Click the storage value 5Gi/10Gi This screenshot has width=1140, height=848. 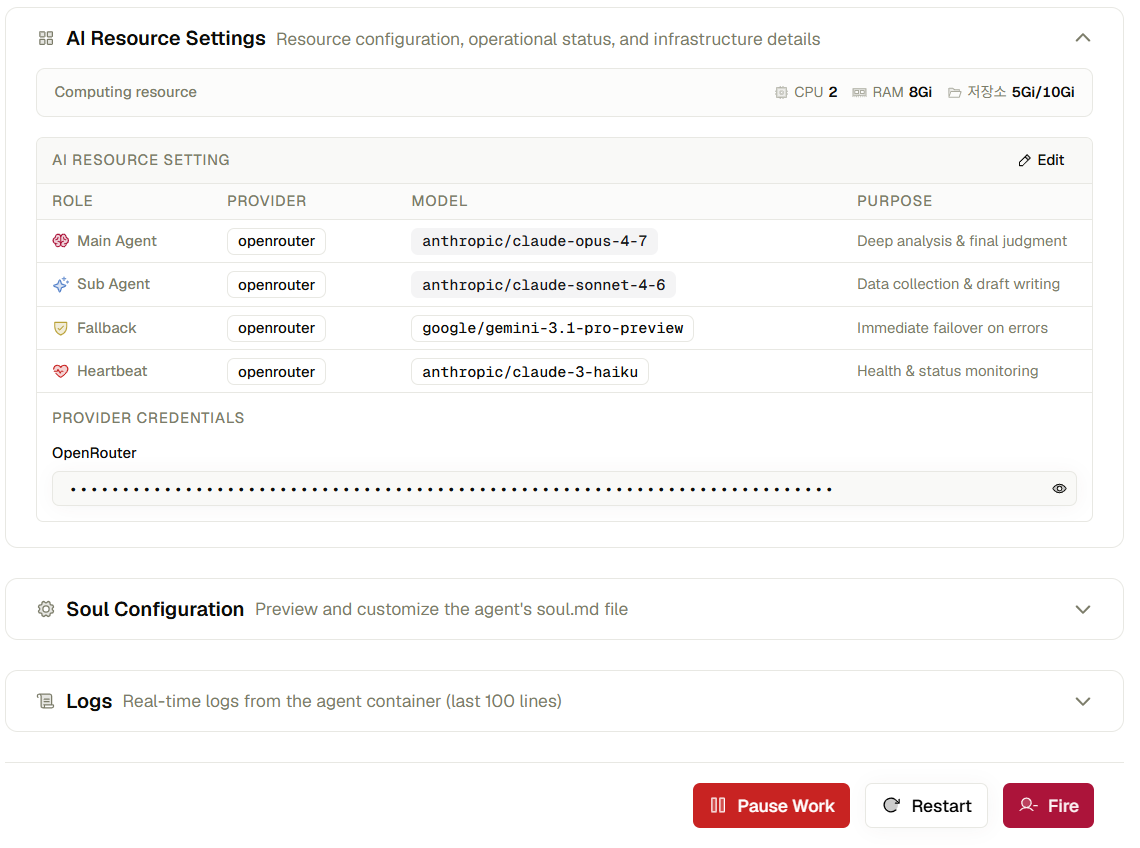tap(1043, 92)
